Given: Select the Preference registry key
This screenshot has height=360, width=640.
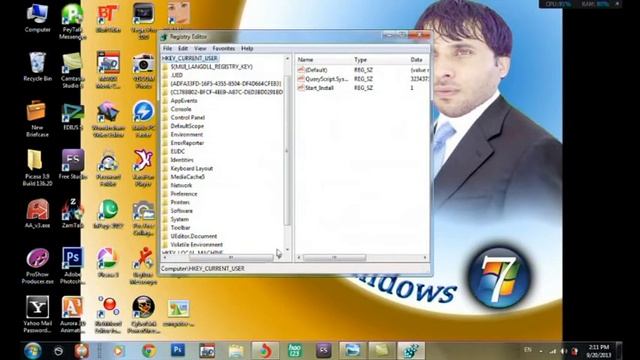Looking at the screenshot, I should pos(184,194).
